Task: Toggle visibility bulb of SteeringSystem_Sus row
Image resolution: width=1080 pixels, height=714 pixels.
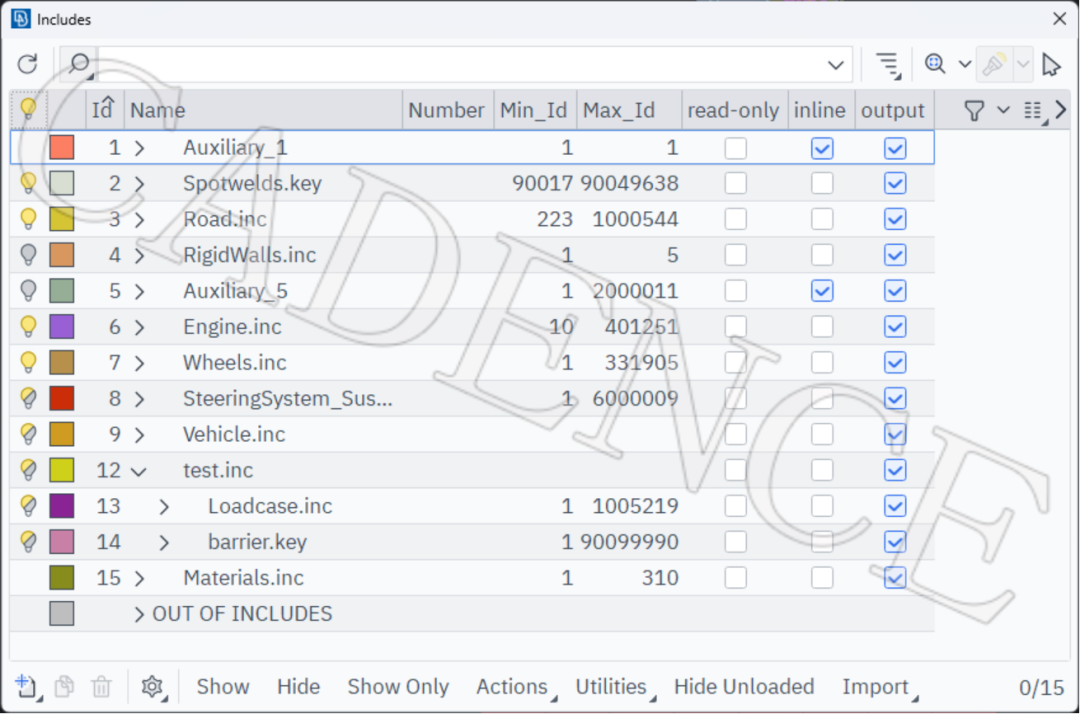Action: click(28, 398)
